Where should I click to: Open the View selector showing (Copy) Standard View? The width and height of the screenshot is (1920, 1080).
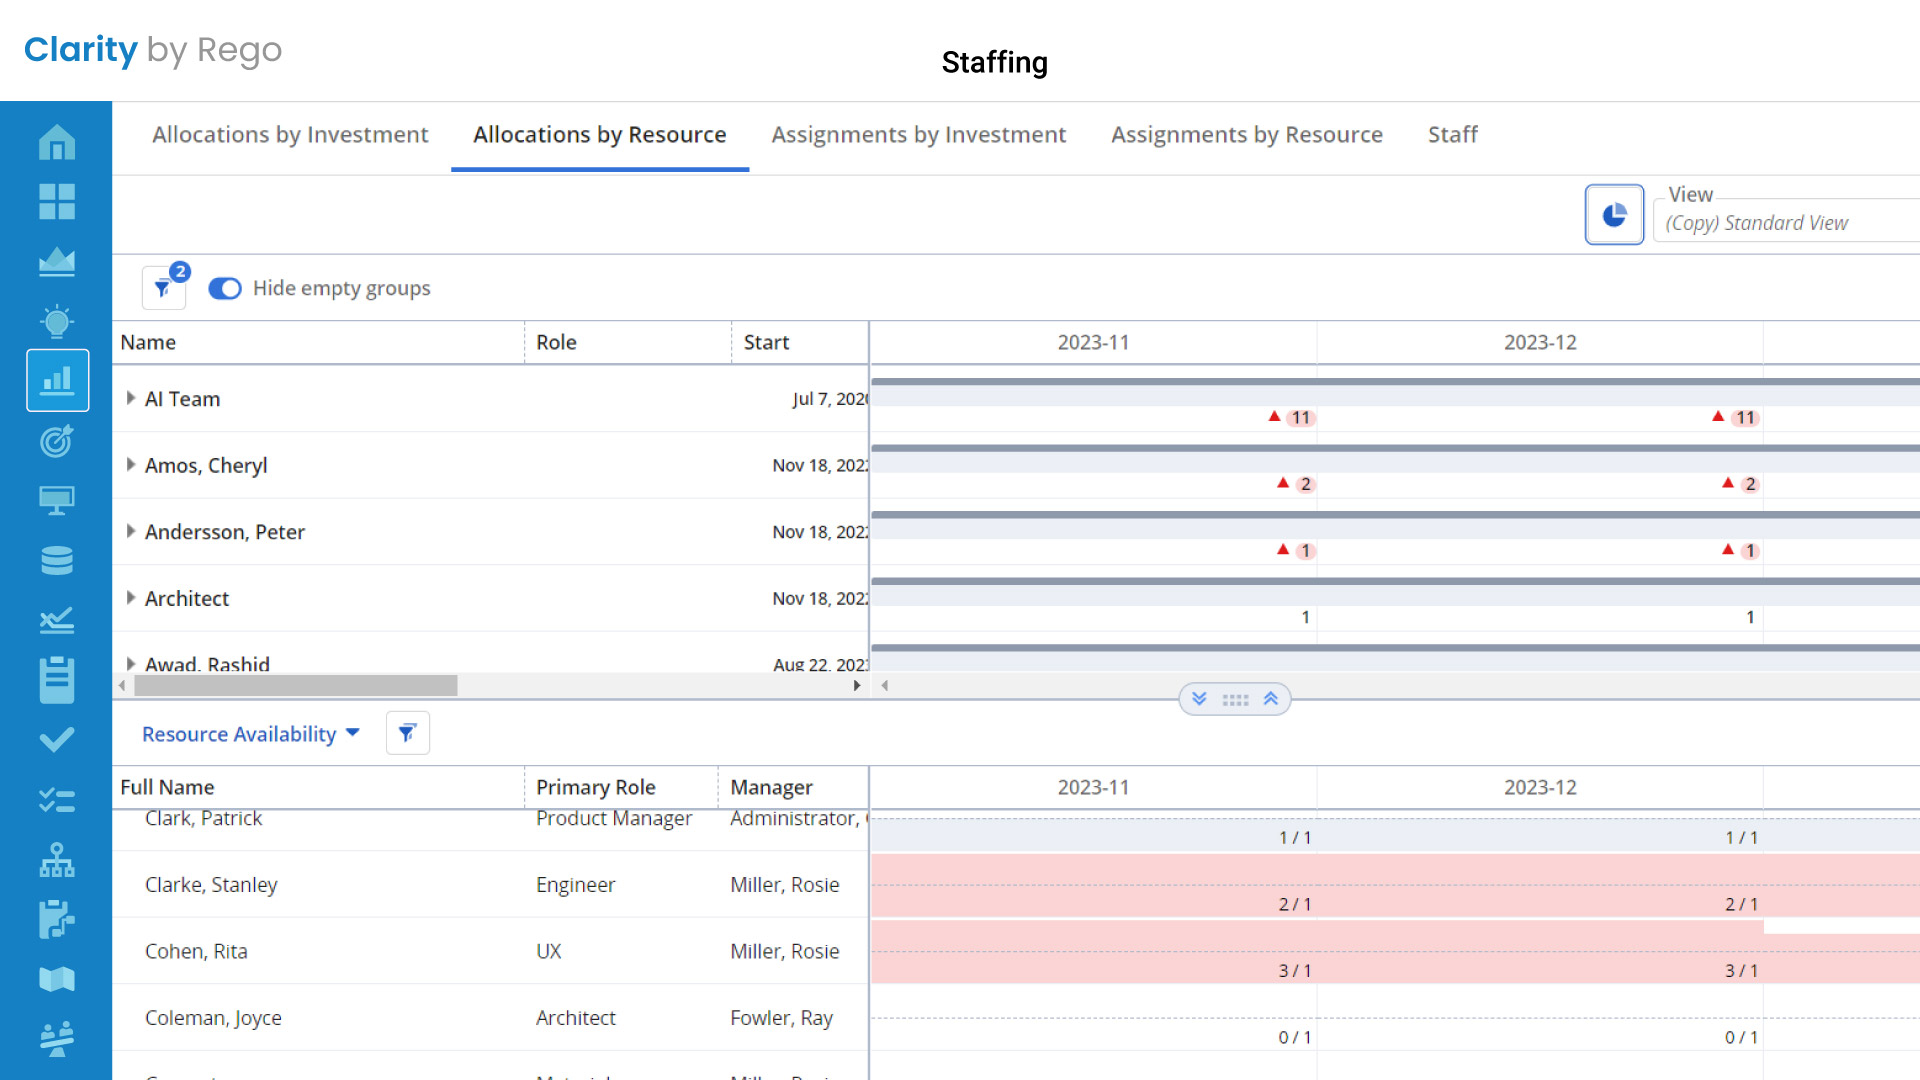click(x=1785, y=223)
